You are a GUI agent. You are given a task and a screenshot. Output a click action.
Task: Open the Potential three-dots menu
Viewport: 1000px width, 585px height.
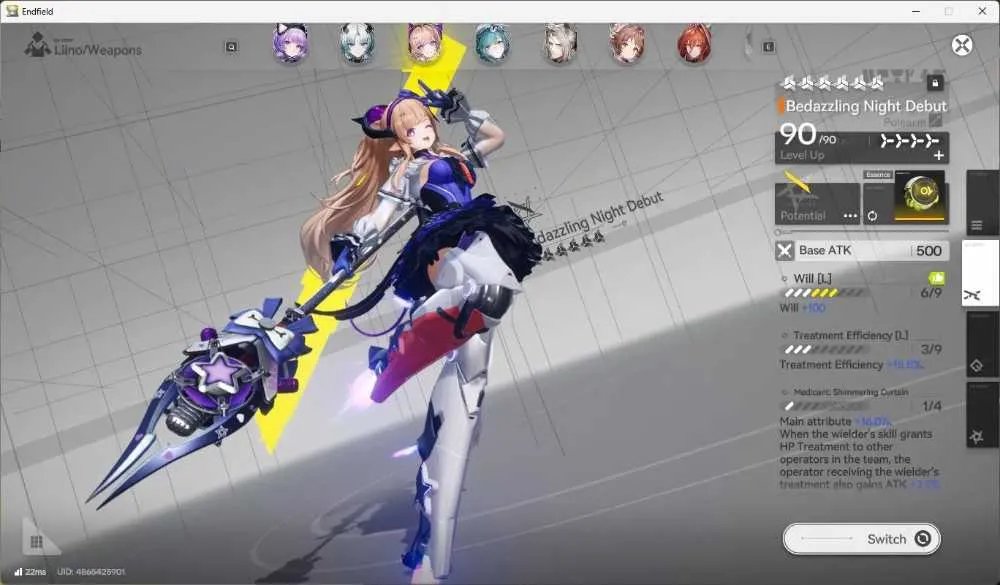coord(850,216)
